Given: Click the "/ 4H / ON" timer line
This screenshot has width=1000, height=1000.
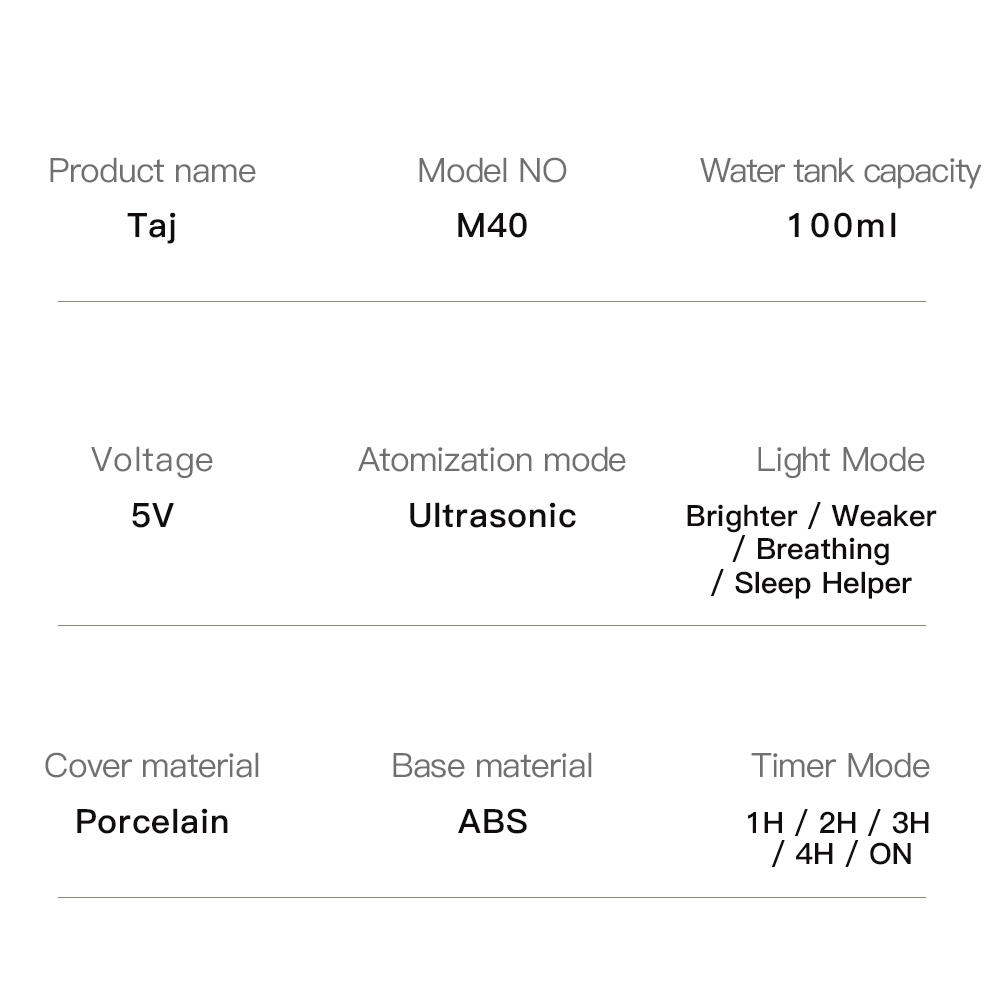Looking at the screenshot, I should tap(842, 854).
